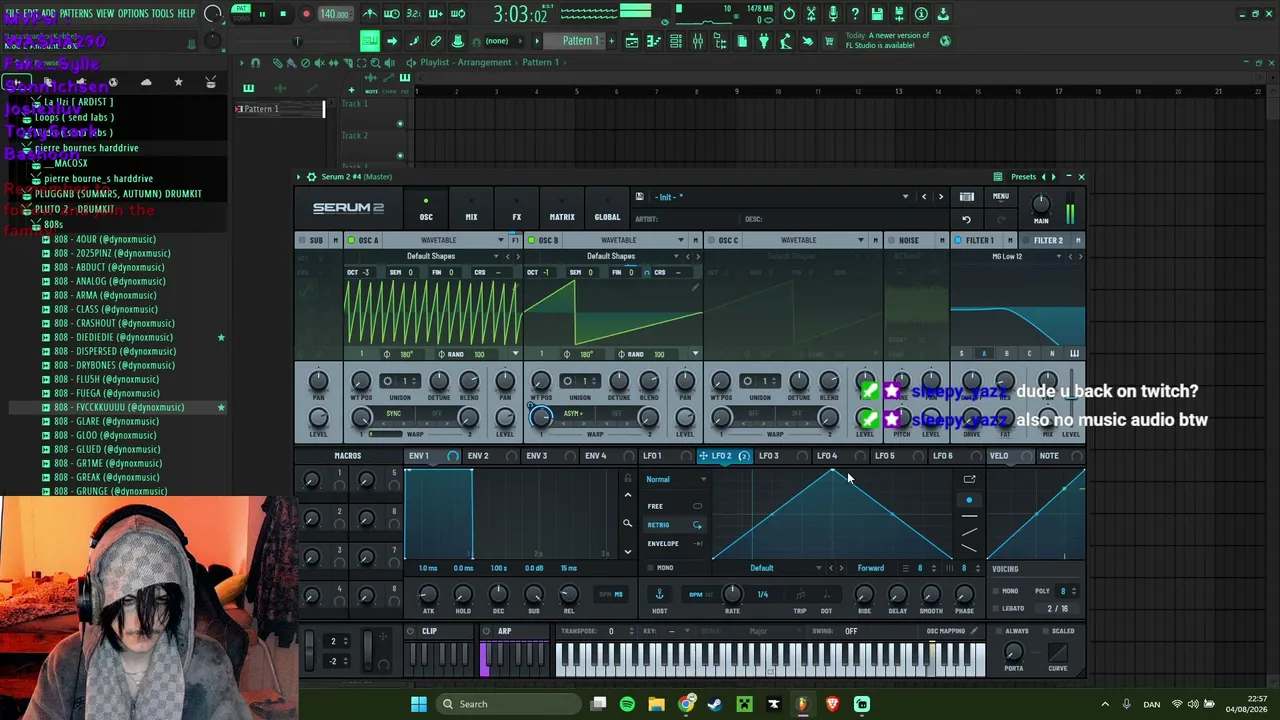Expand the Init preset name dropdown
This screenshot has width=1280, height=720.
coord(905,197)
